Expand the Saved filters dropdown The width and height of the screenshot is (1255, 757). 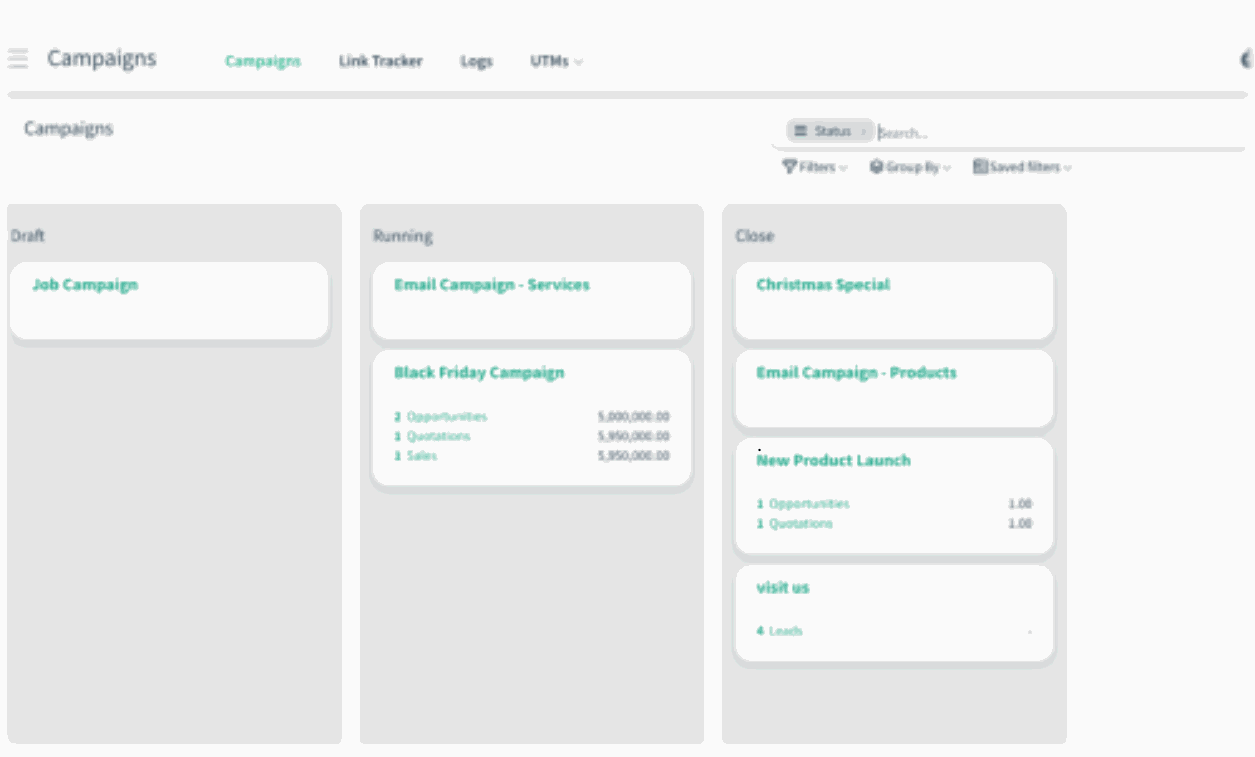(x=1067, y=168)
